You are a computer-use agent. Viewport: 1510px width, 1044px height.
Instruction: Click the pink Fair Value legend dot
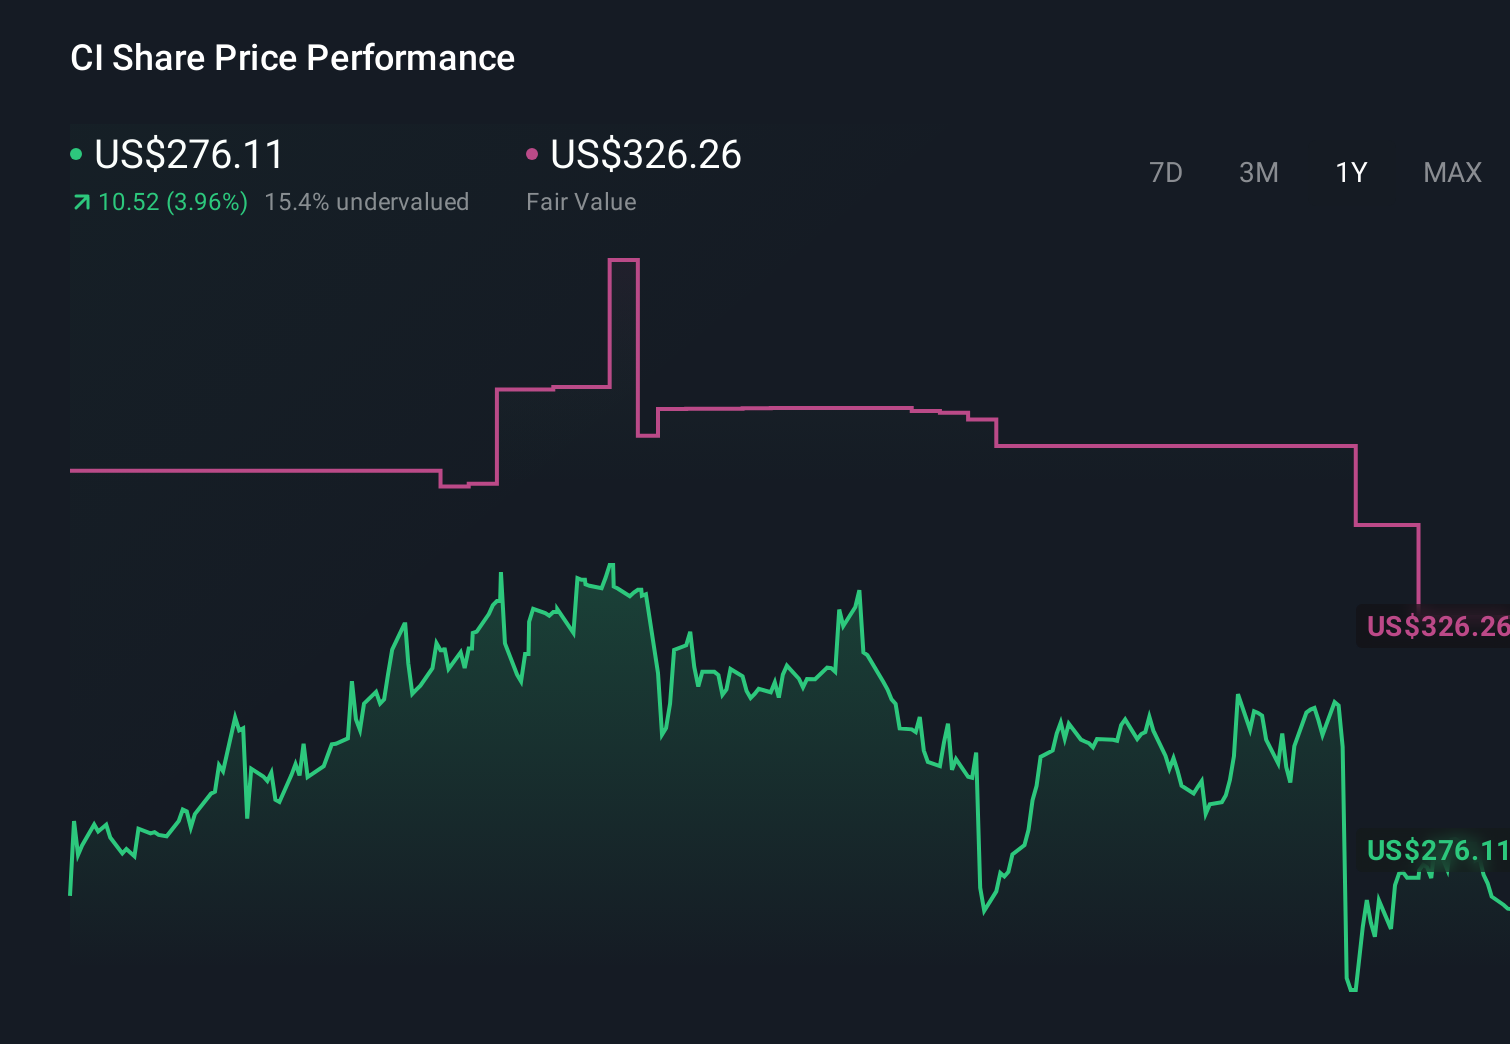pyautogui.click(x=532, y=155)
